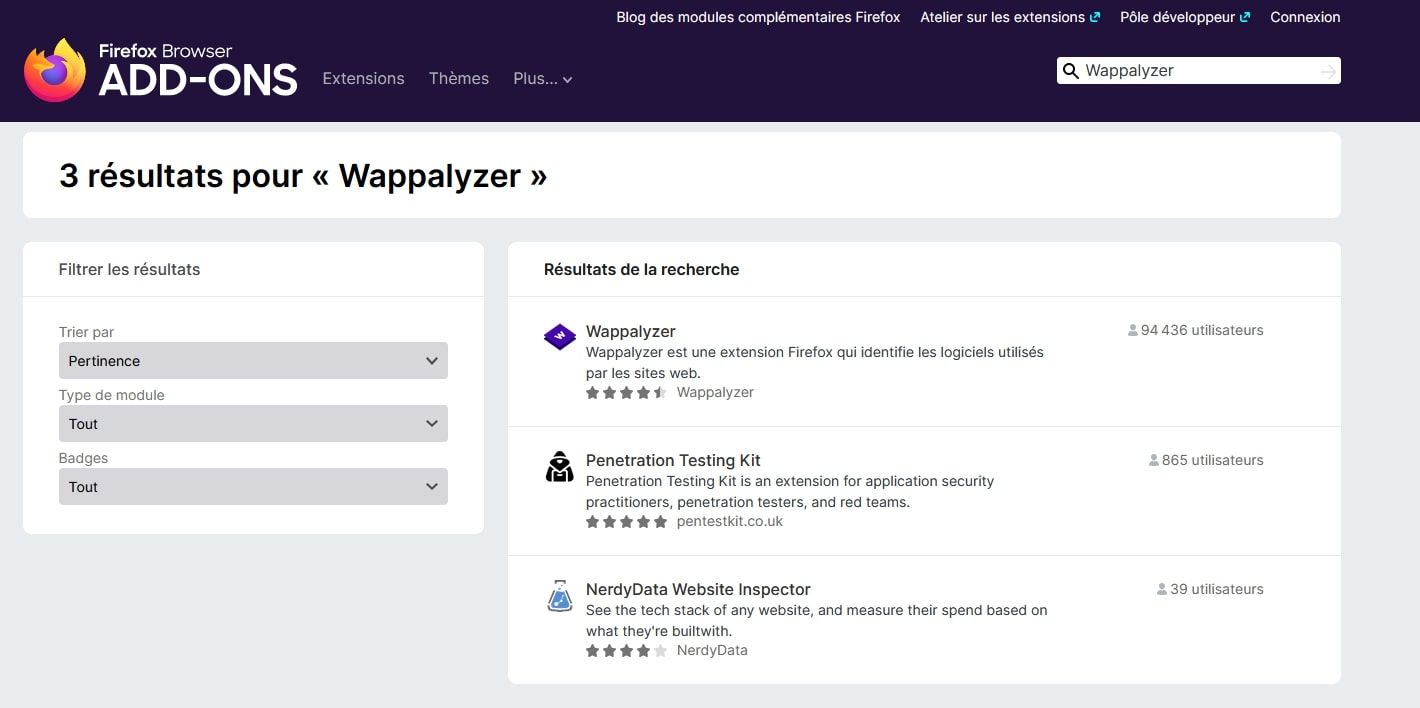This screenshot has height=708, width=1420.
Task: Open Pôle développeur link
Action: click(x=1178, y=17)
